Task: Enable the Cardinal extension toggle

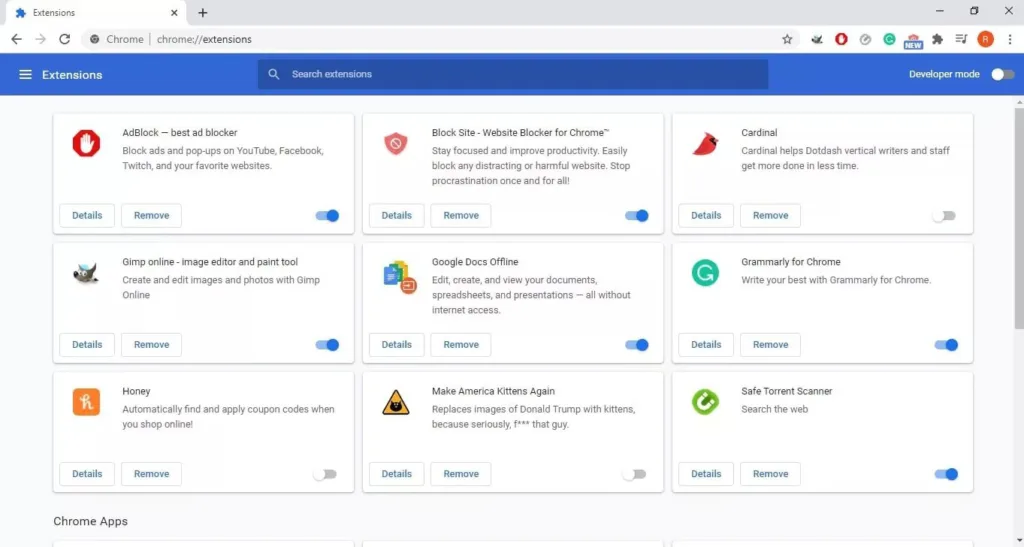Action: click(944, 215)
